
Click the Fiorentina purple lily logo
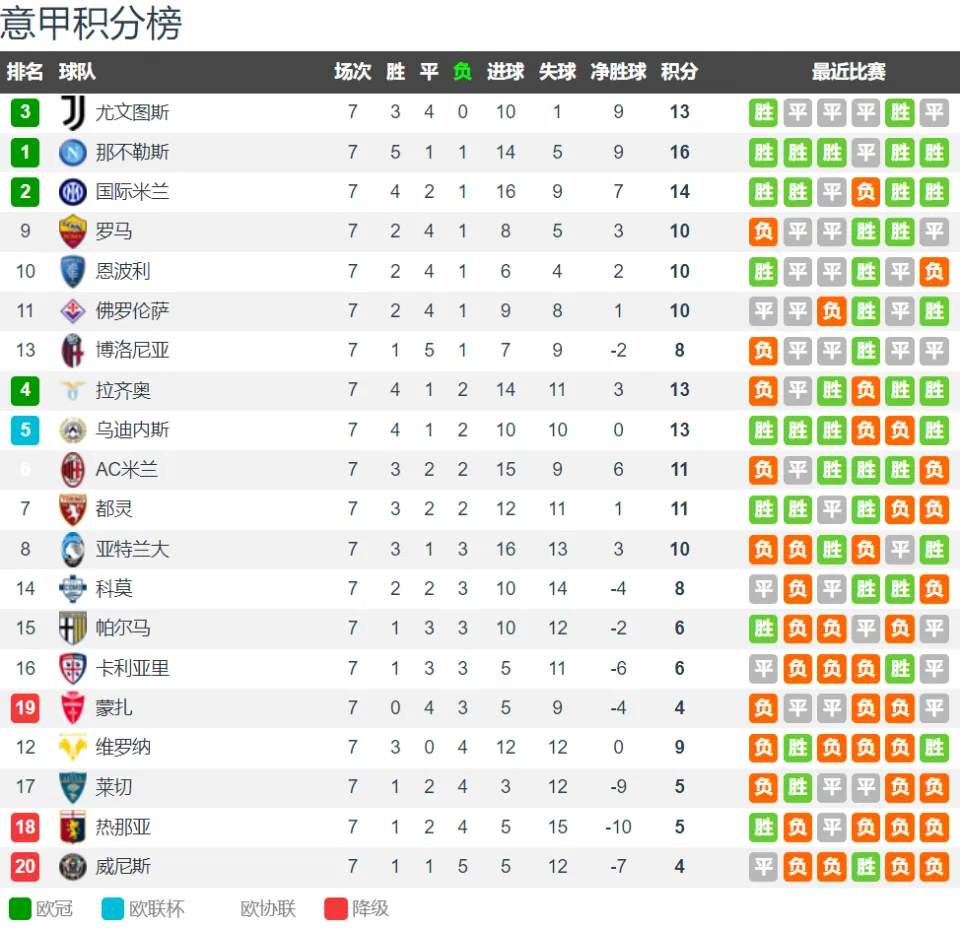click(72, 311)
